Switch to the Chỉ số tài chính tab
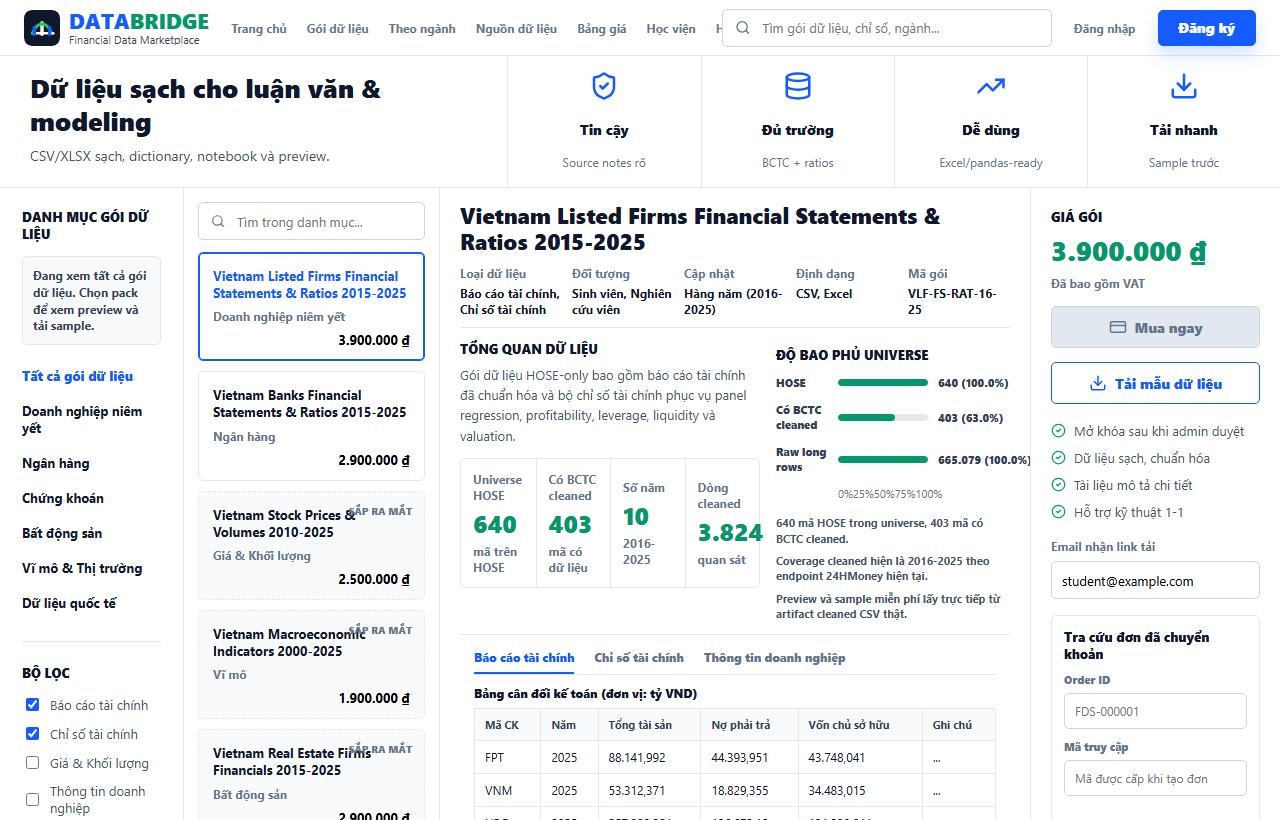The image size is (1280, 820). 639,657
